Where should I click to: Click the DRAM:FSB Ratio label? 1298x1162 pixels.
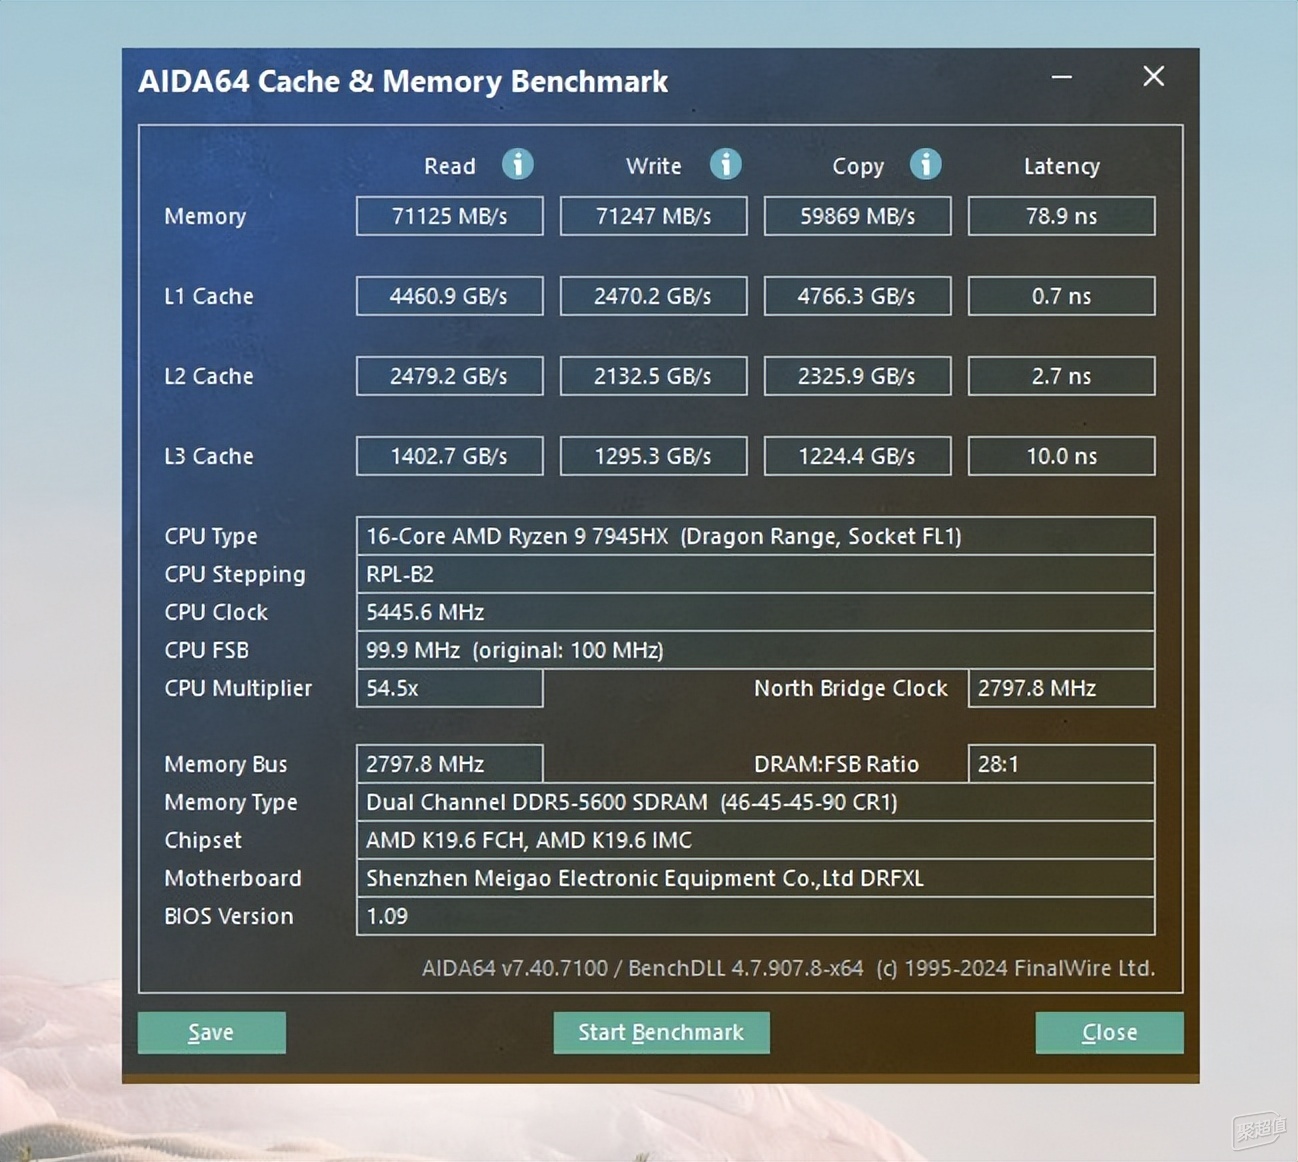836,764
